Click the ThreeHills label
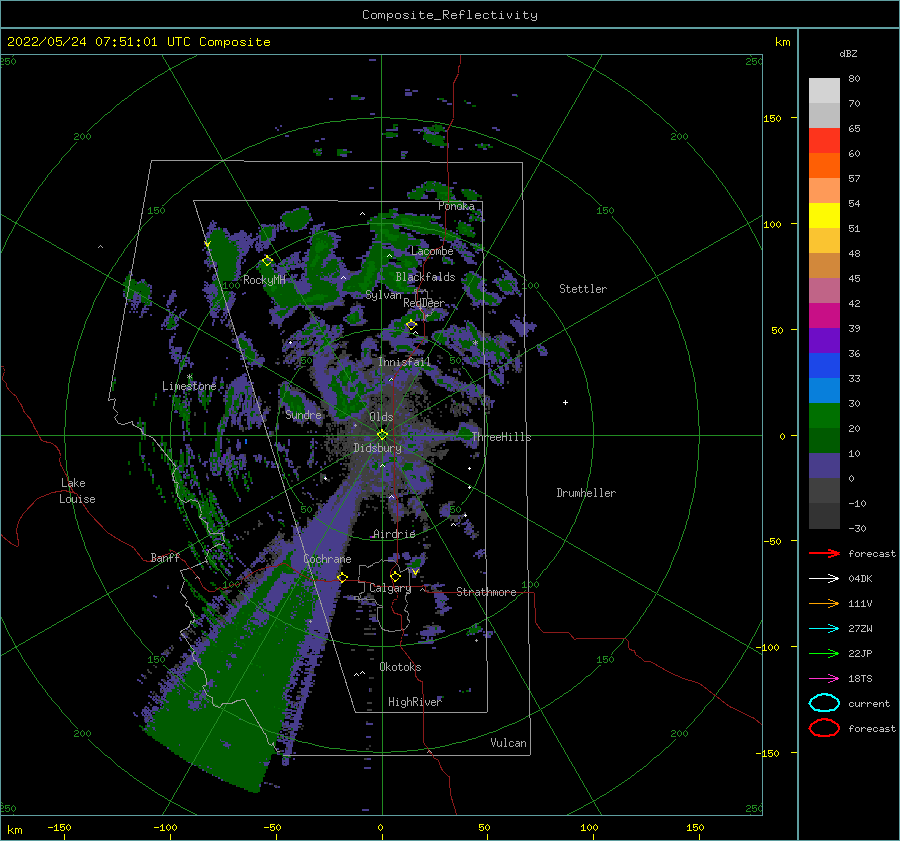This screenshot has height=841, width=900. pyautogui.click(x=502, y=437)
